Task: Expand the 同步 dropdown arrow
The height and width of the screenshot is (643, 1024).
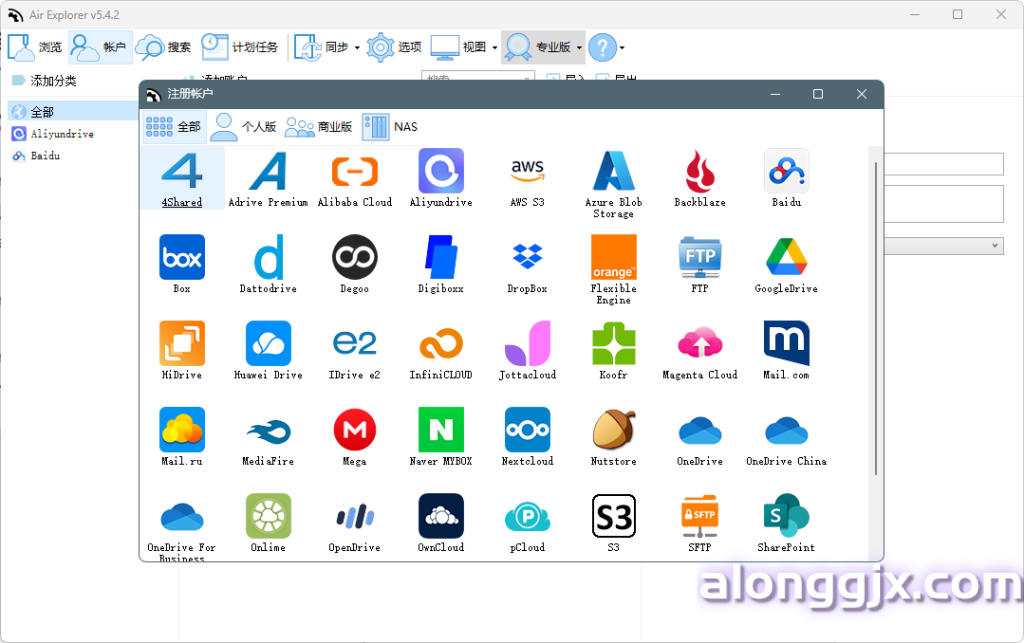Action: 356,48
